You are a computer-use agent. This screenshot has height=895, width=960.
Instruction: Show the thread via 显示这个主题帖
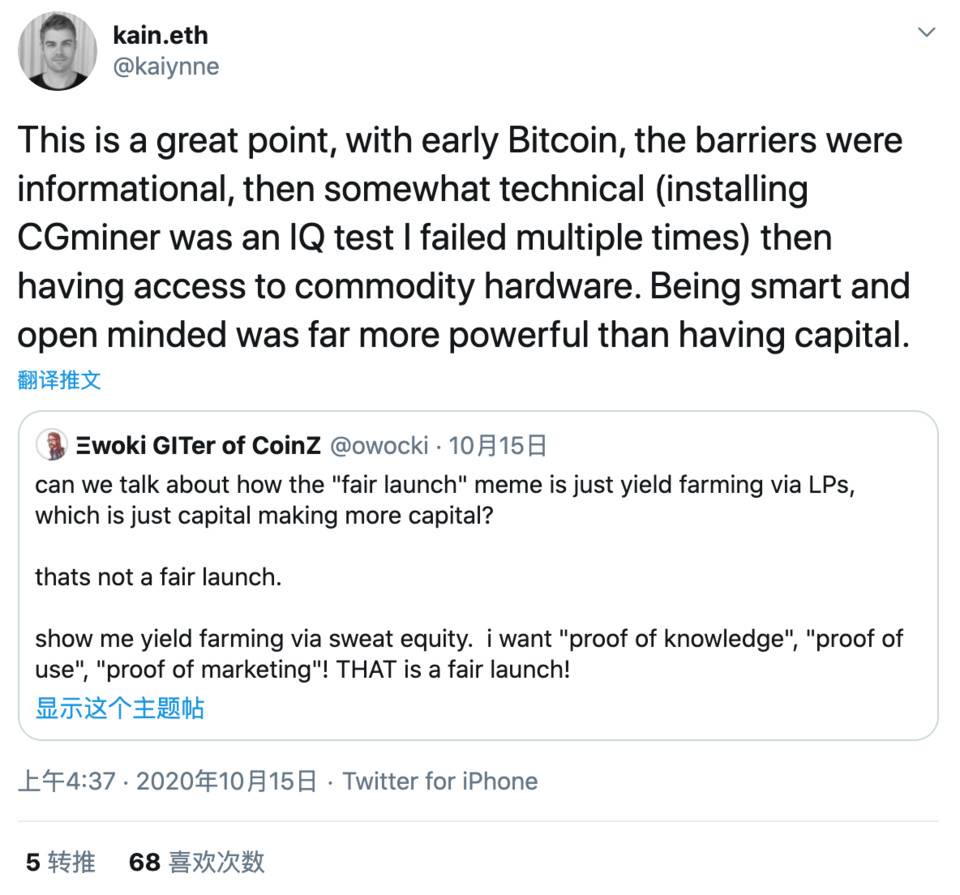(120, 708)
